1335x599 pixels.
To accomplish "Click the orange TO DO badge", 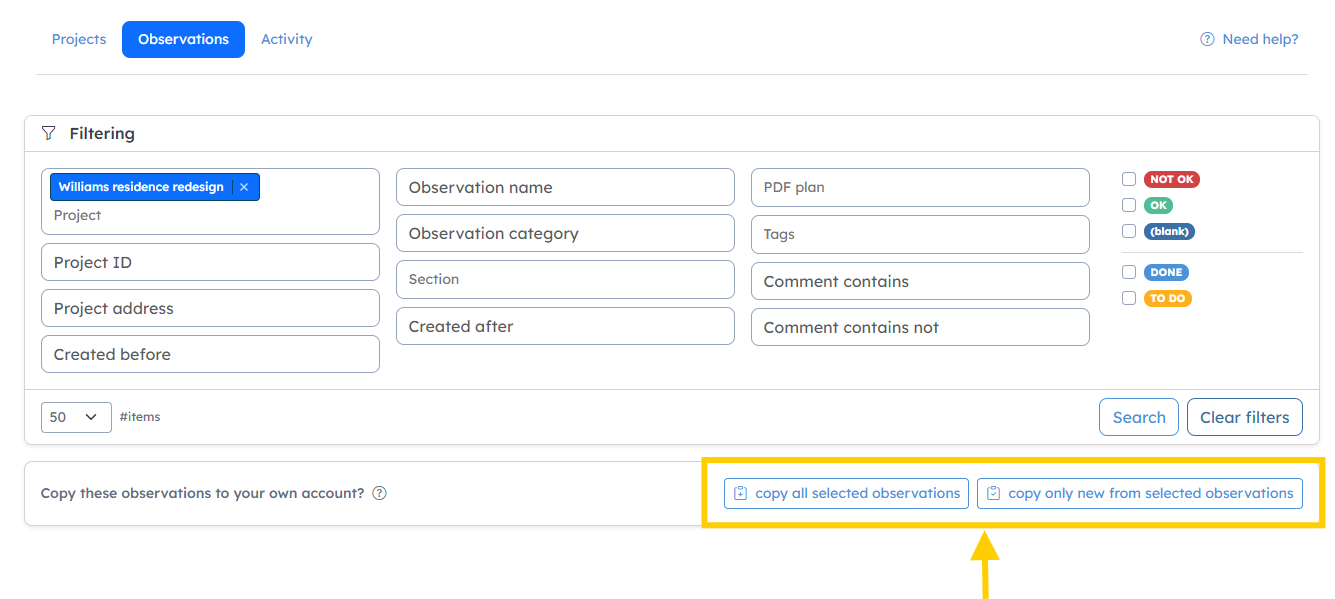I will (1168, 298).
